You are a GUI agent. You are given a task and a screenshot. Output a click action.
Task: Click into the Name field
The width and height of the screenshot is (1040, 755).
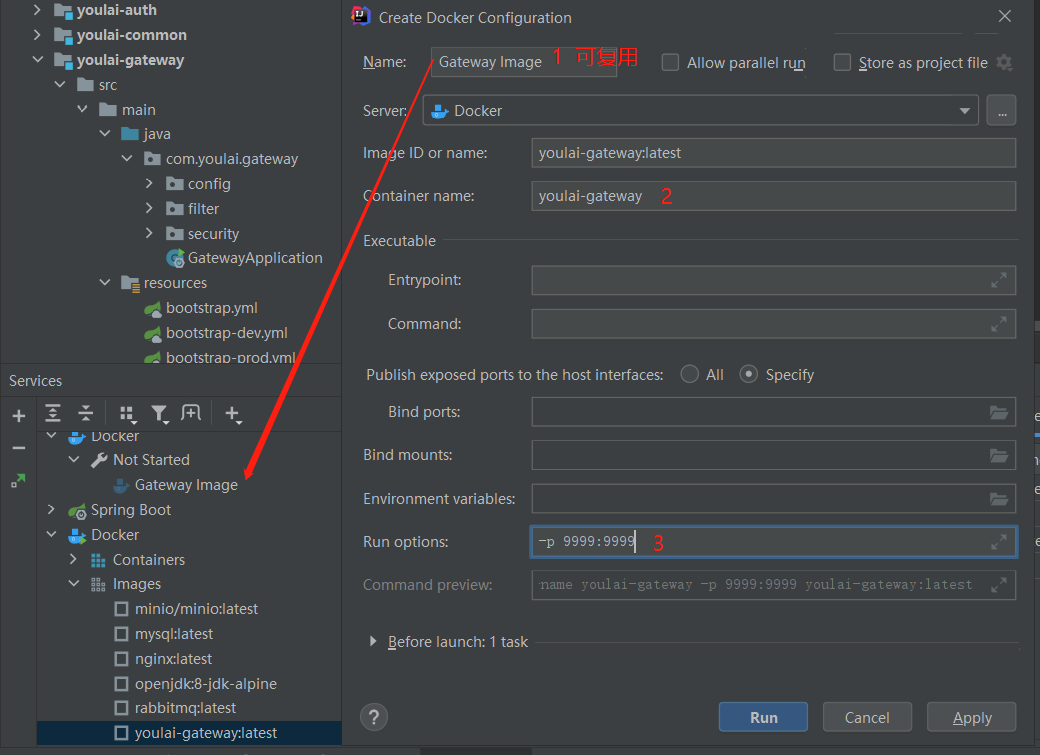click(x=524, y=62)
